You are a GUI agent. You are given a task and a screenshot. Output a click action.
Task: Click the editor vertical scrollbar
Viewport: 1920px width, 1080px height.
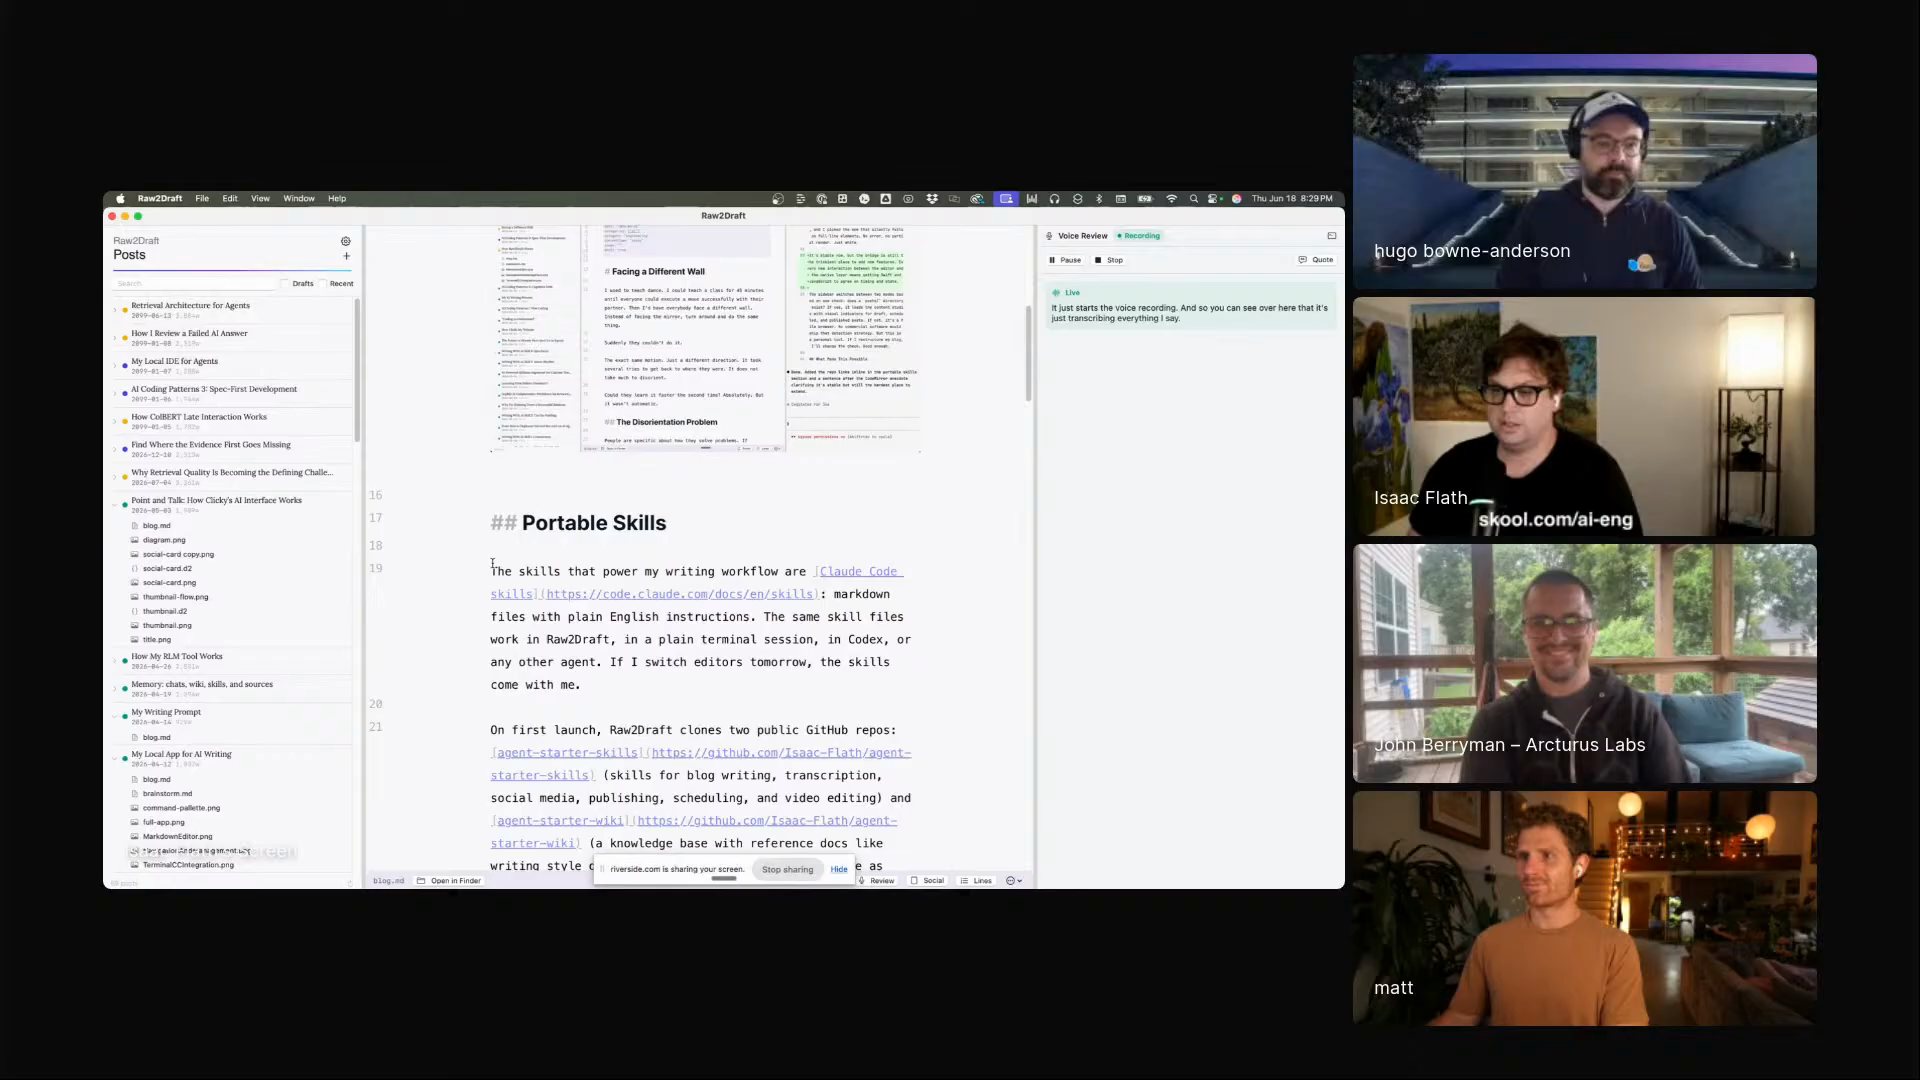[1029, 354]
